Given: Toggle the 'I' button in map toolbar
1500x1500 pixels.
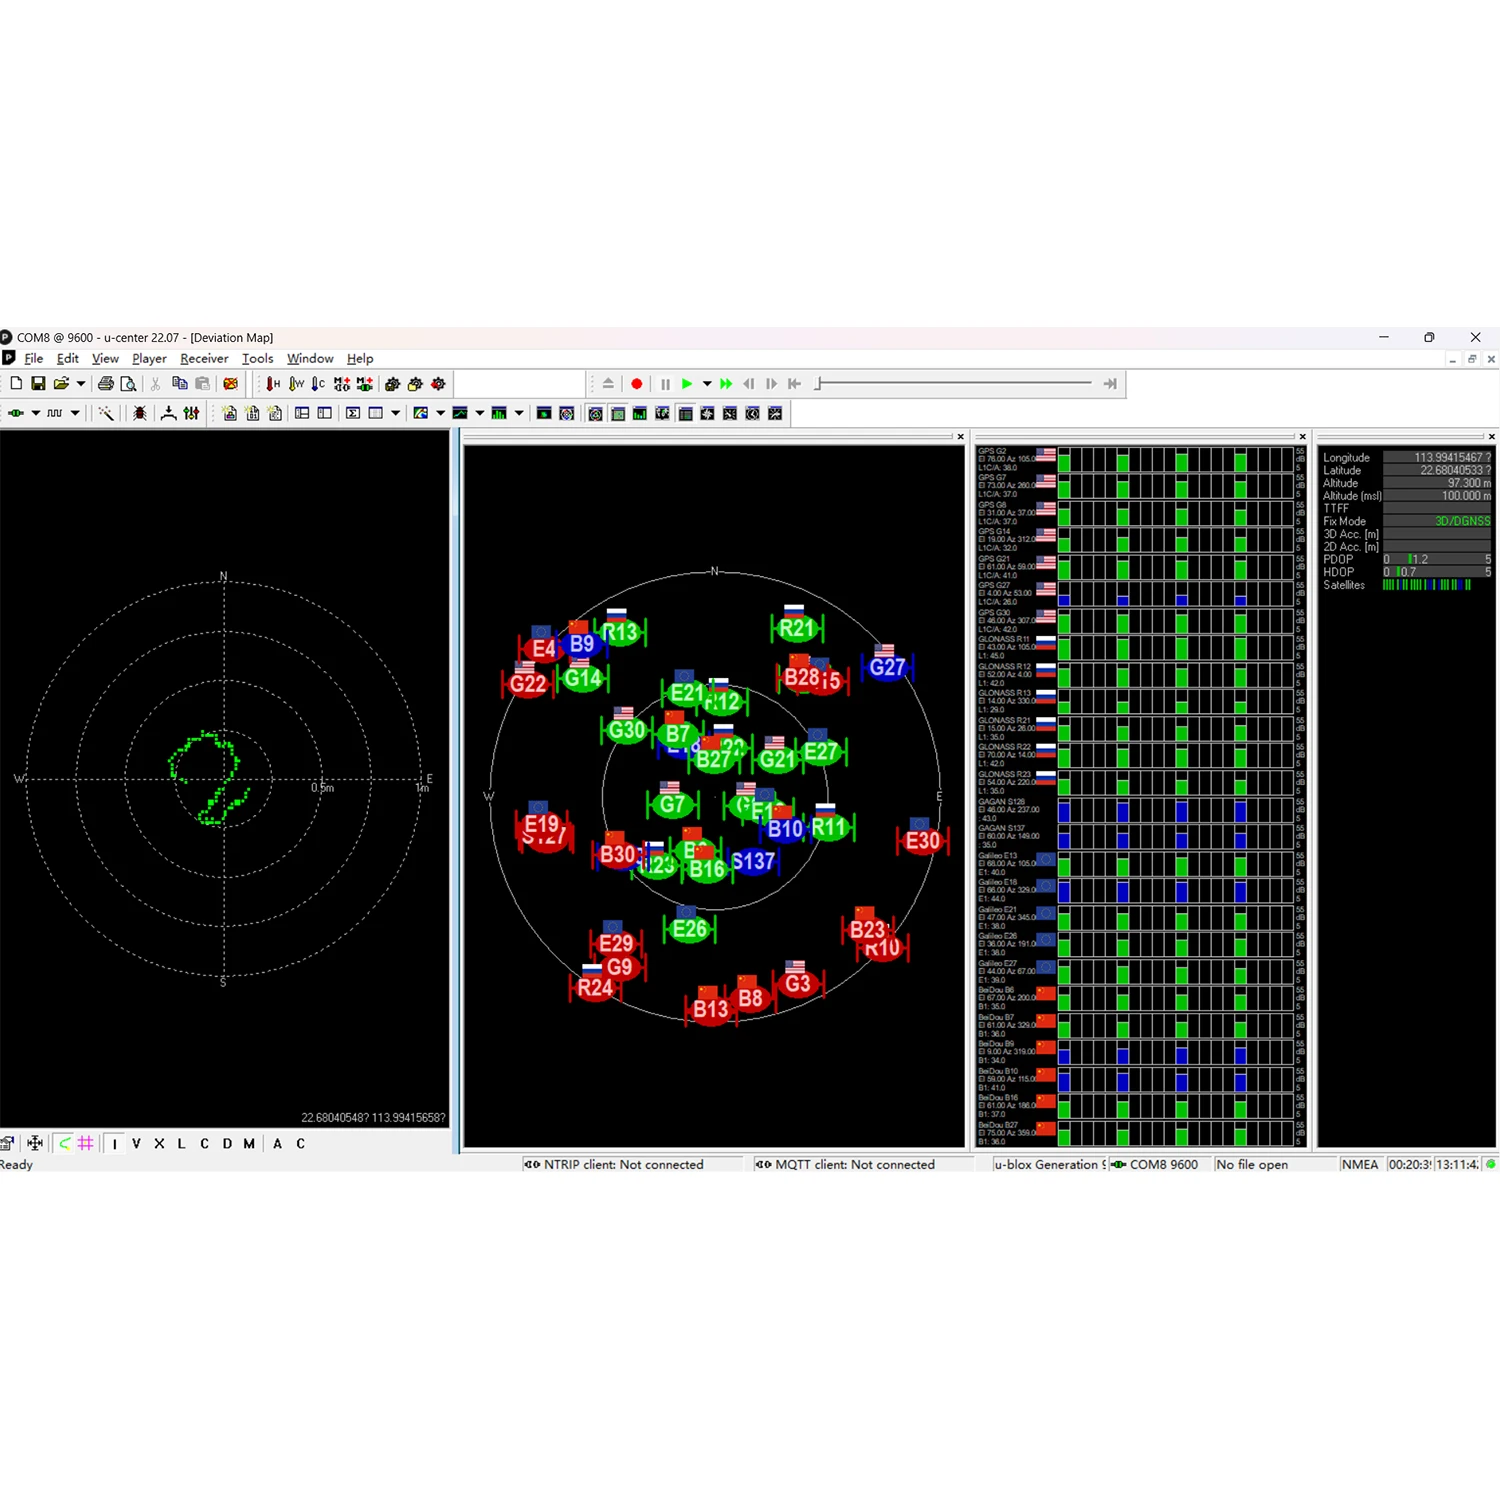Looking at the screenshot, I should click(115, 1143).
